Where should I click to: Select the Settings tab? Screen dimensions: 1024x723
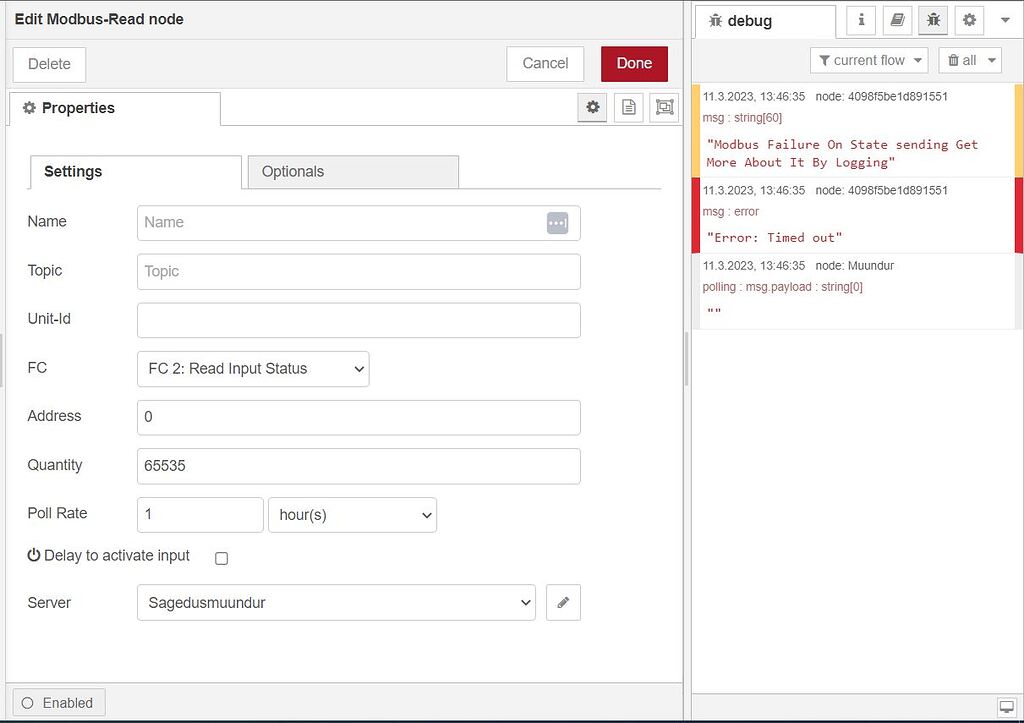[135, 172]
